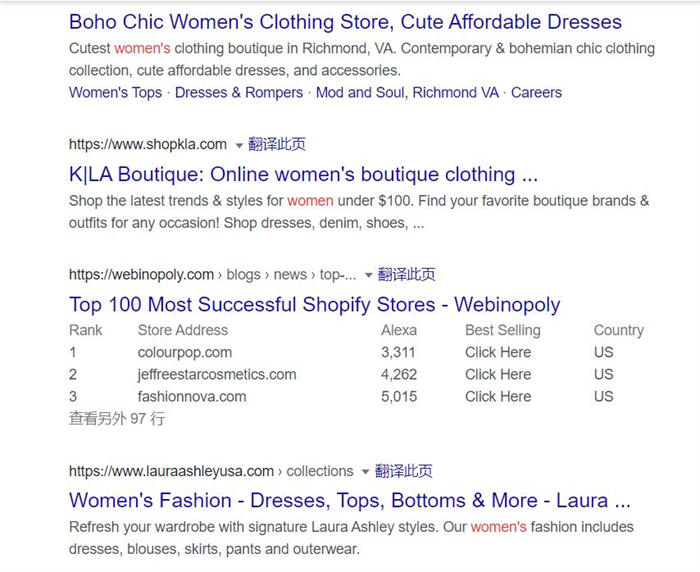Expand dropdown arrow beside shopkla.com URL
This screenshot has width=700, height=572.
point(239,145)
